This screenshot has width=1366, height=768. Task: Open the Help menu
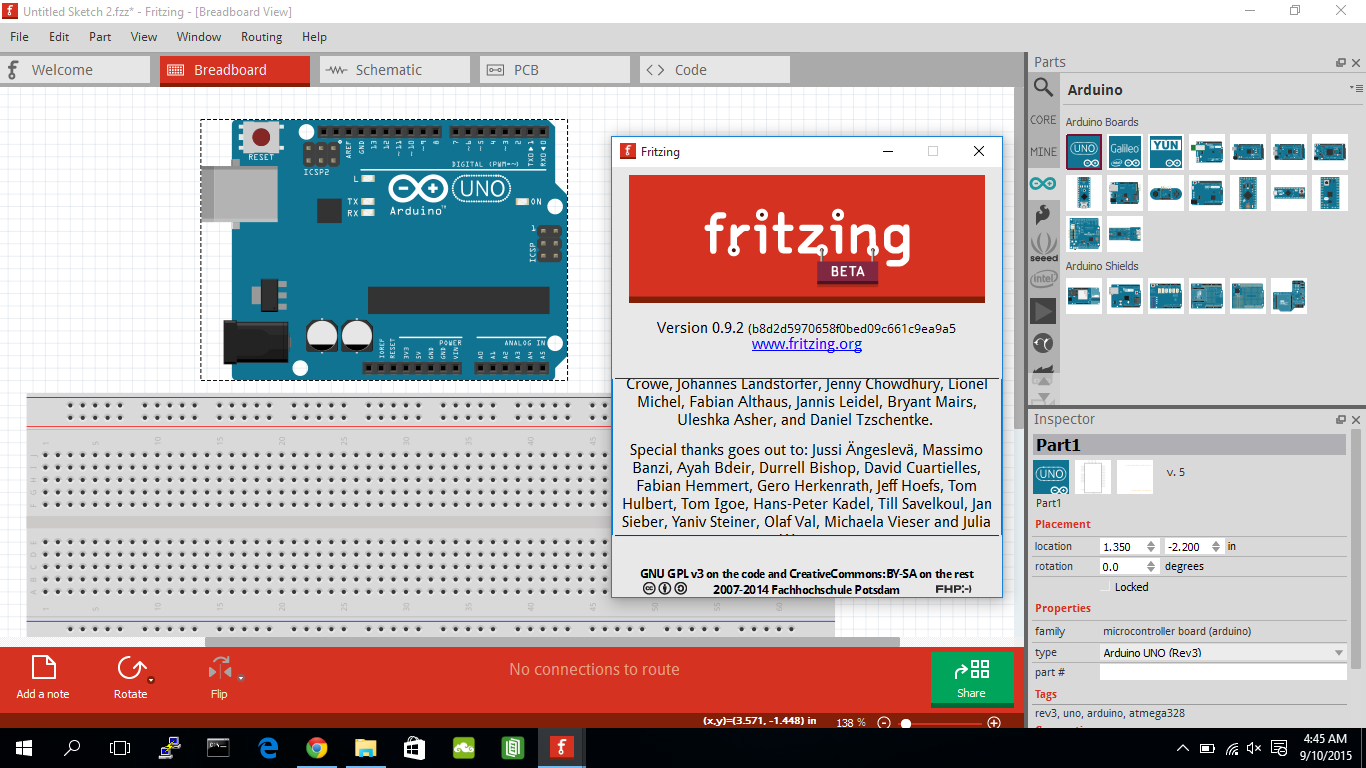tap(314, 37)
